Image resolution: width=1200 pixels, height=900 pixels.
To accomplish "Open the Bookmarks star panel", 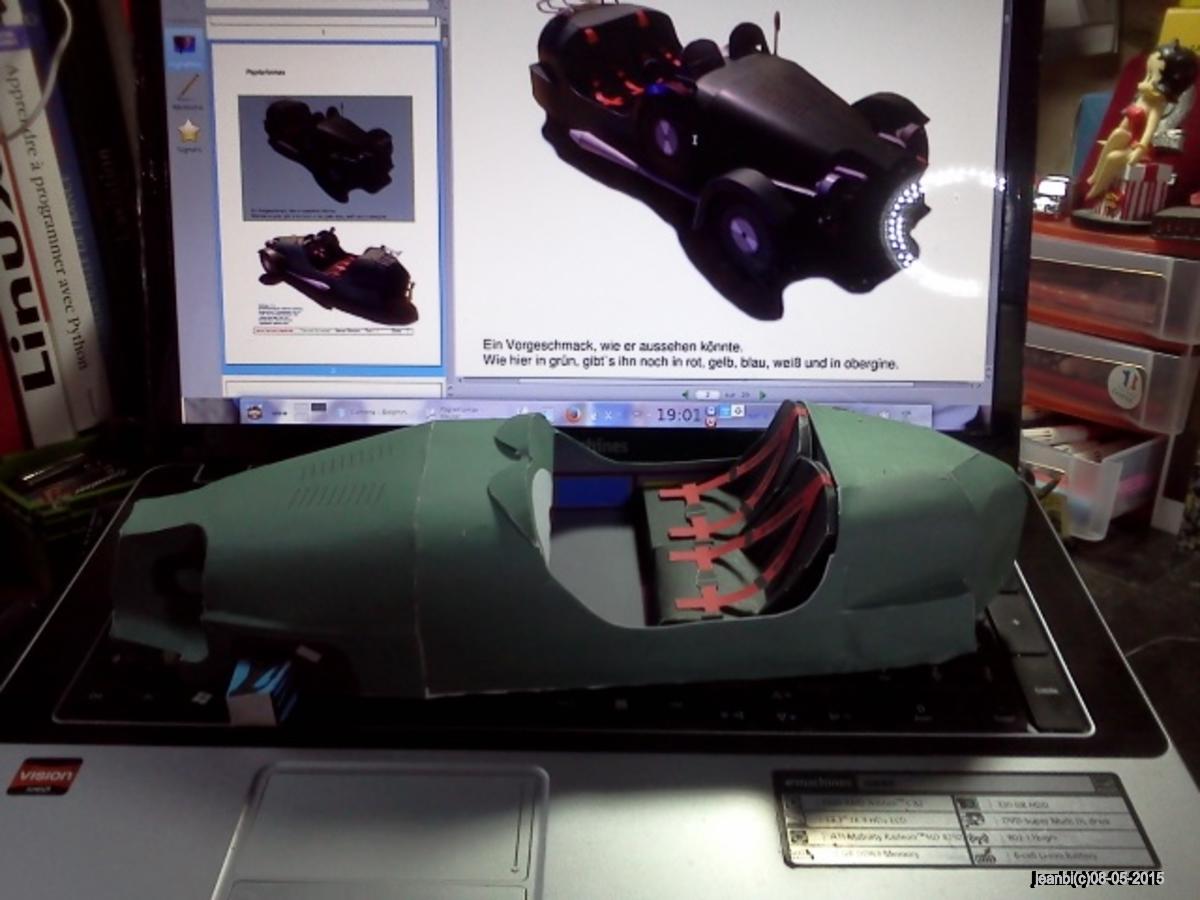I will pos(188,134).
